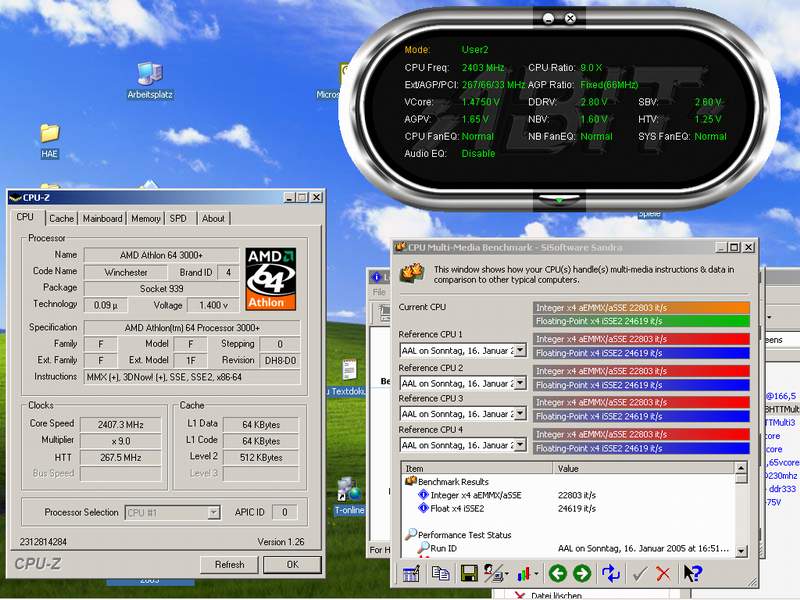Click the AMD Athlon 64 logo
800x600 pixels.
[x=271, y=279]
